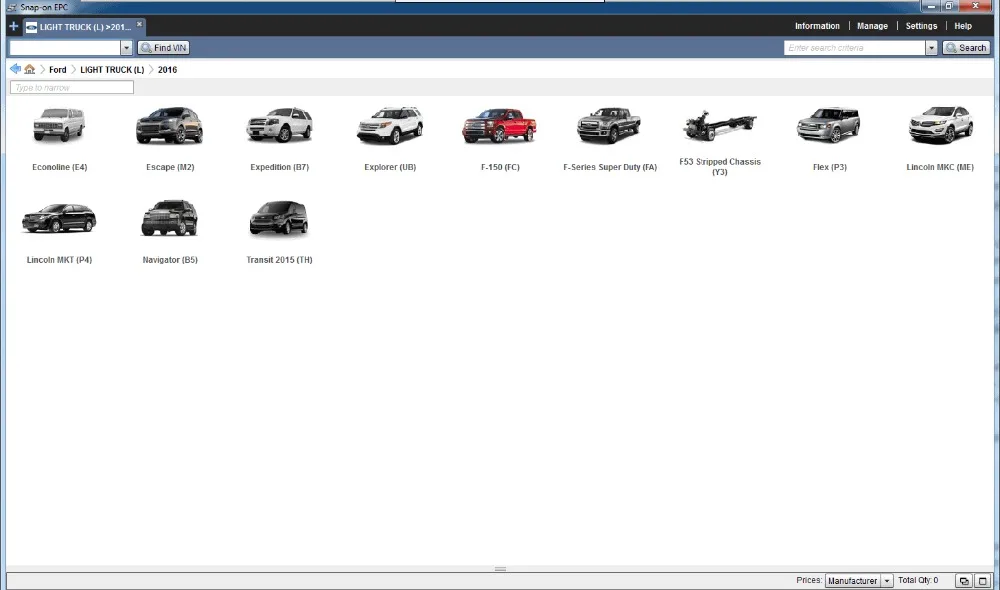Select the Transit 2015 (TH) image

click(279, 218)
